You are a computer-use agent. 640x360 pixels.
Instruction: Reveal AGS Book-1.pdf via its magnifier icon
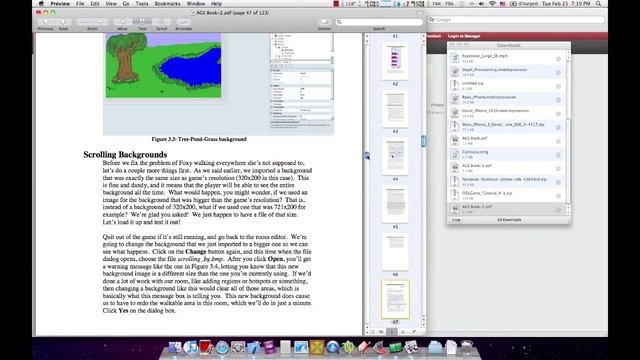click(x=558, y=169)
